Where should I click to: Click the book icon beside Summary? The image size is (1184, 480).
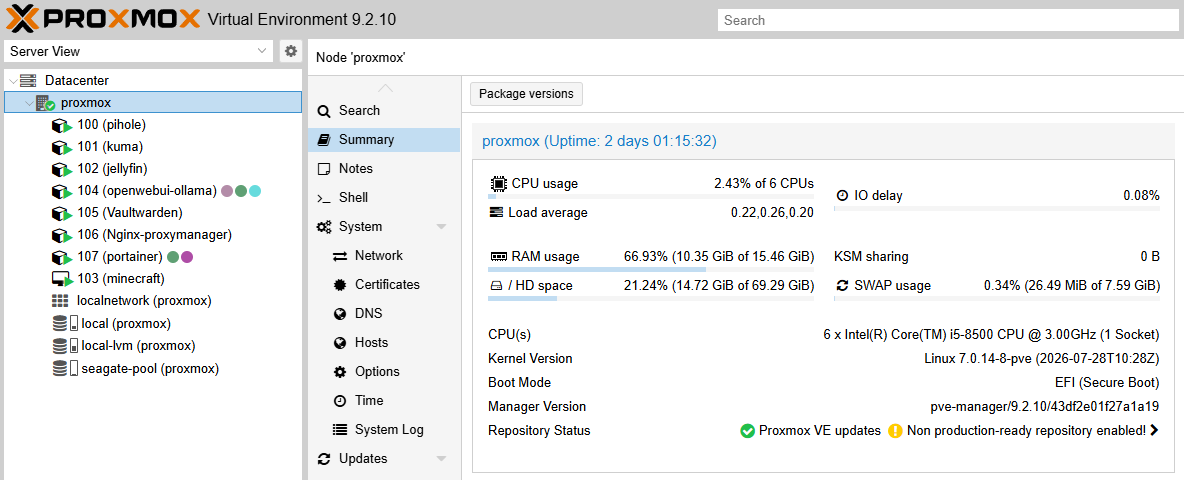(x=324, y=140)
